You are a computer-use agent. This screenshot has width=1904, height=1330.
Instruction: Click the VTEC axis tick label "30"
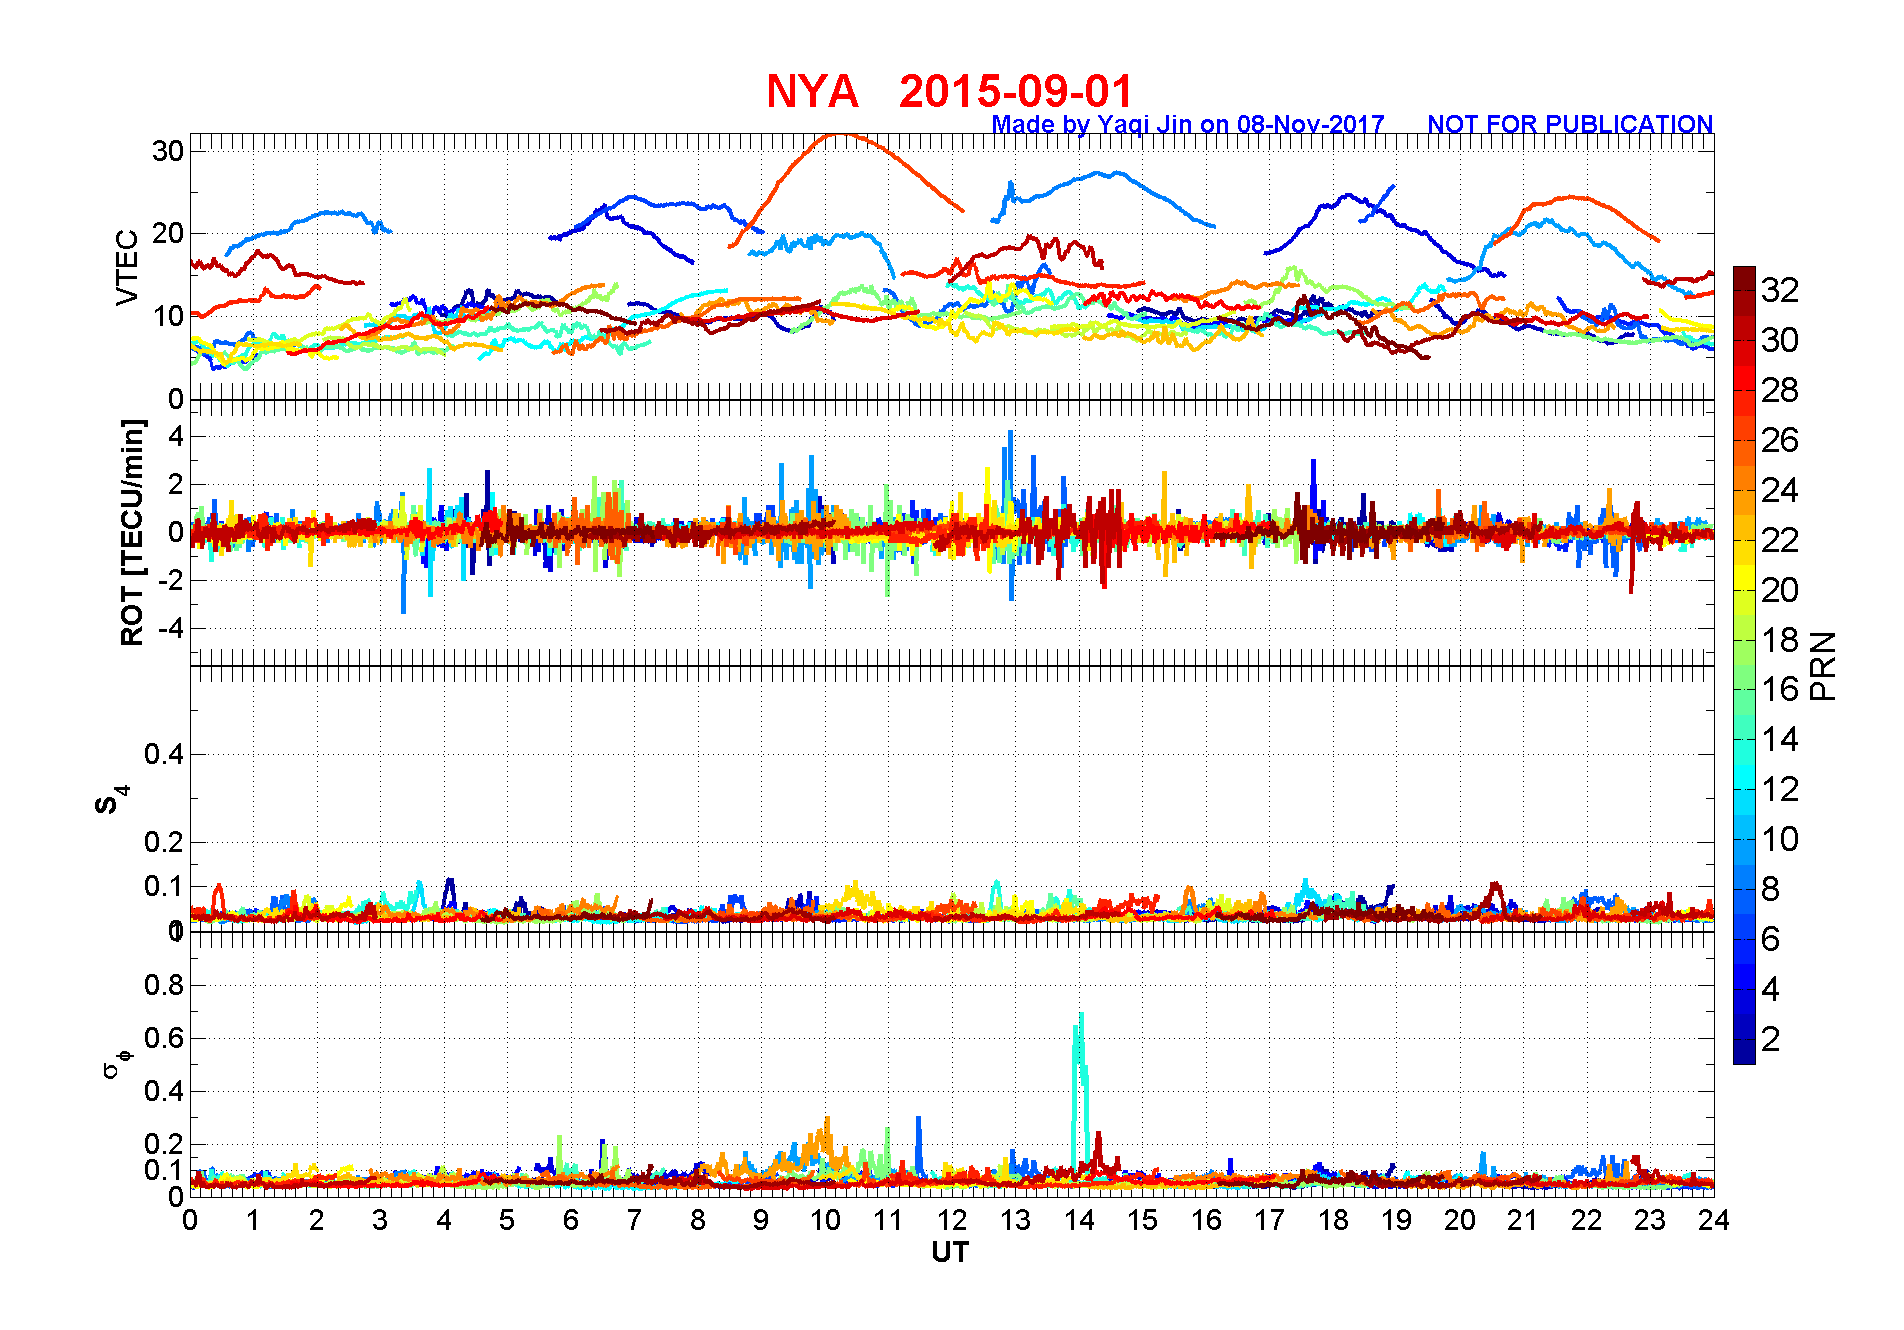pyautogui.click(x=168, y=151)
